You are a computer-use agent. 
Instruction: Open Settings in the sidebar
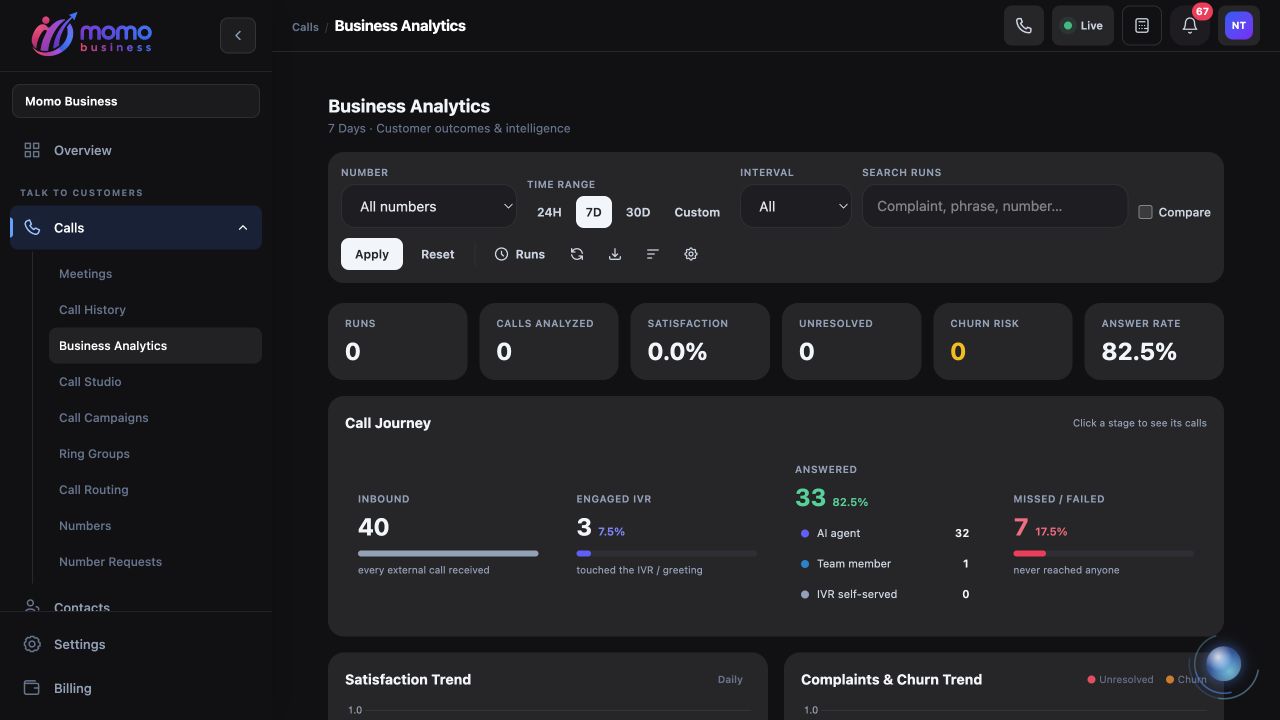point(136,644)
